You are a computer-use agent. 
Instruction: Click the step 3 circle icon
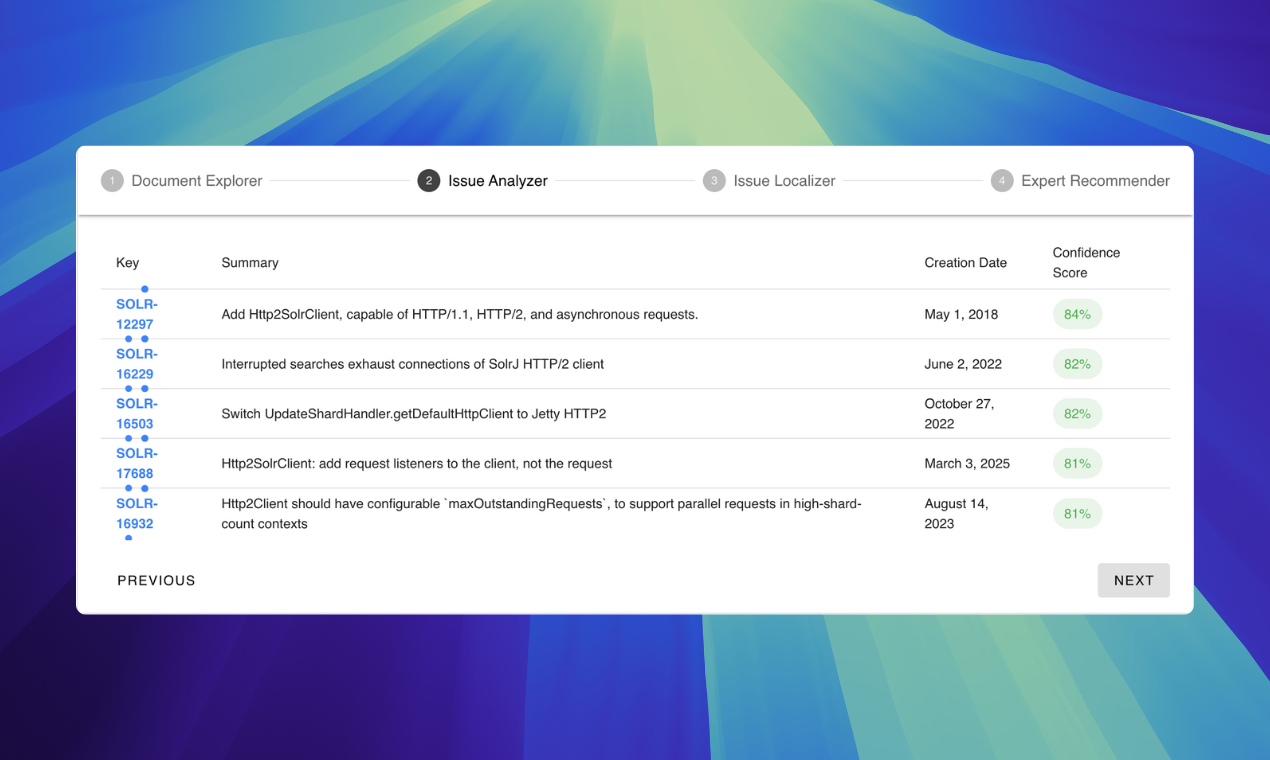714,181
